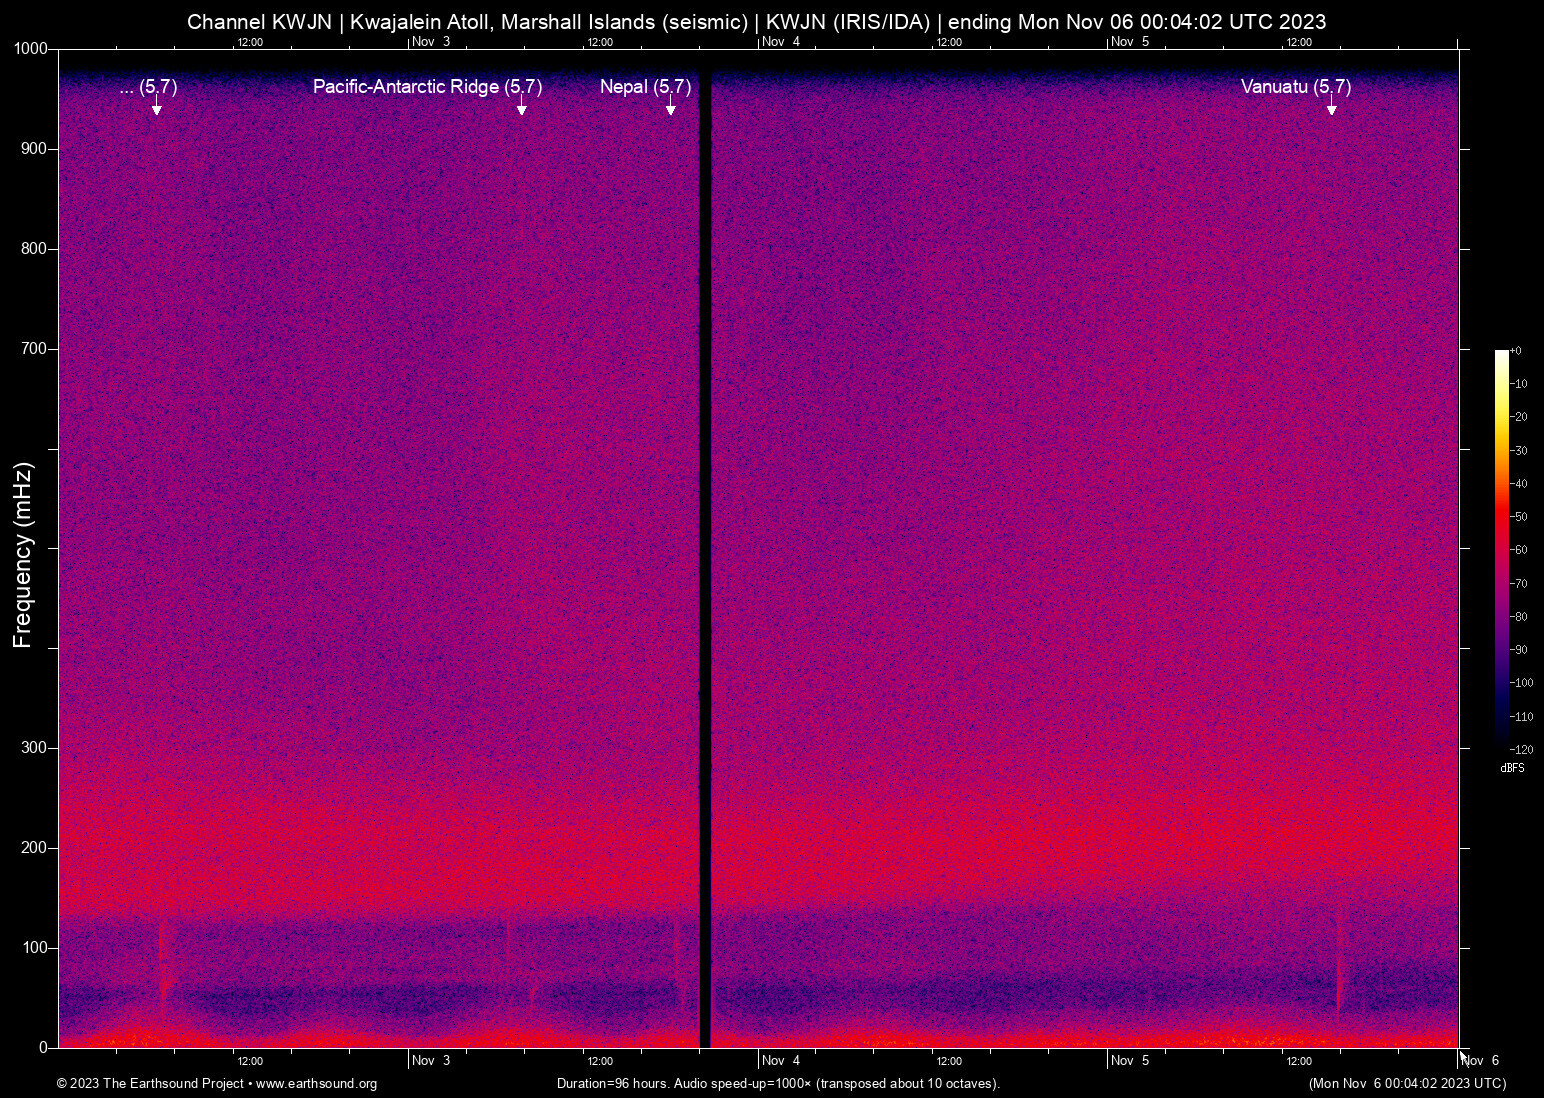Click the "900" frequency axis tick label
Viewport: 1544px width, 1098px height.
34,149
